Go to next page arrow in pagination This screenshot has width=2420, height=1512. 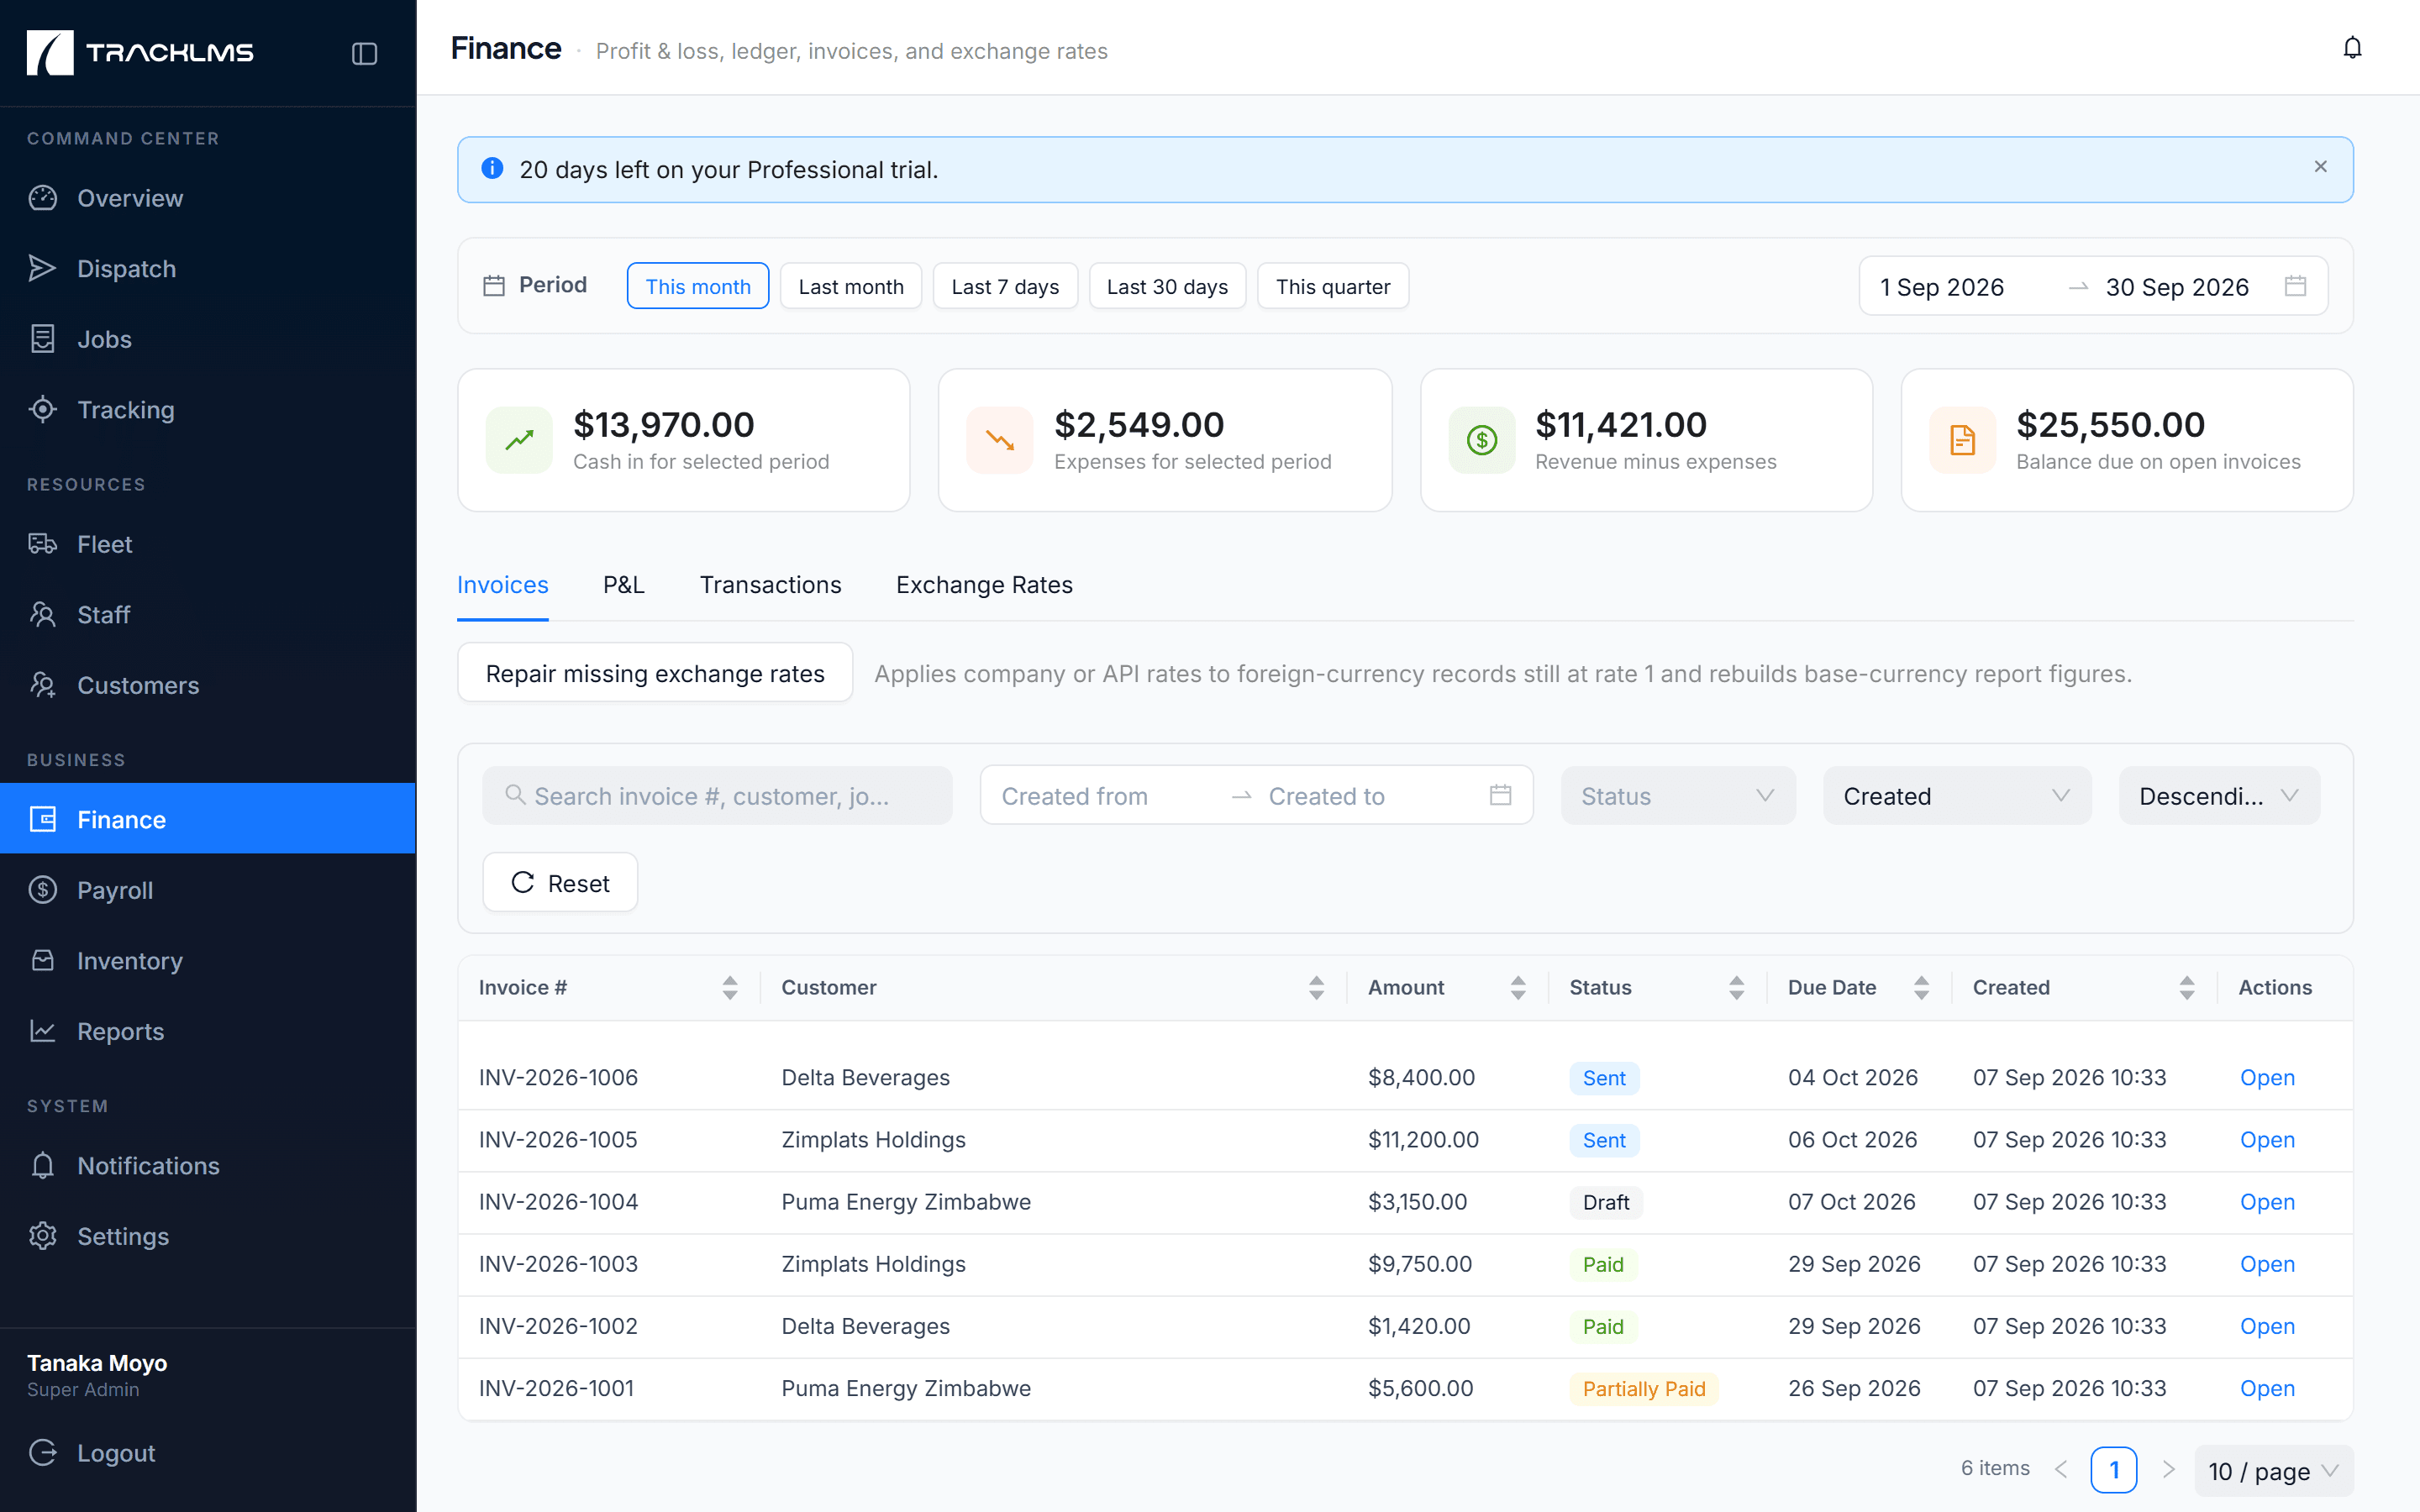(x=2168, y=1469)
